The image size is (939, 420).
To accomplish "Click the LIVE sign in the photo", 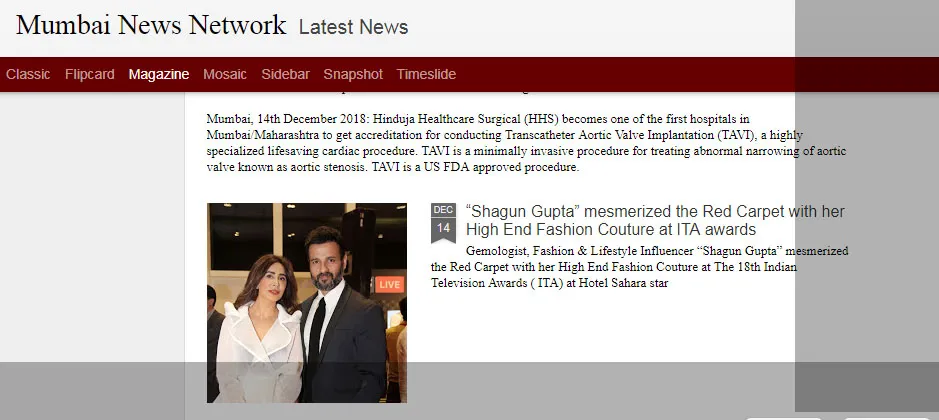I will (x=389, y=285).
